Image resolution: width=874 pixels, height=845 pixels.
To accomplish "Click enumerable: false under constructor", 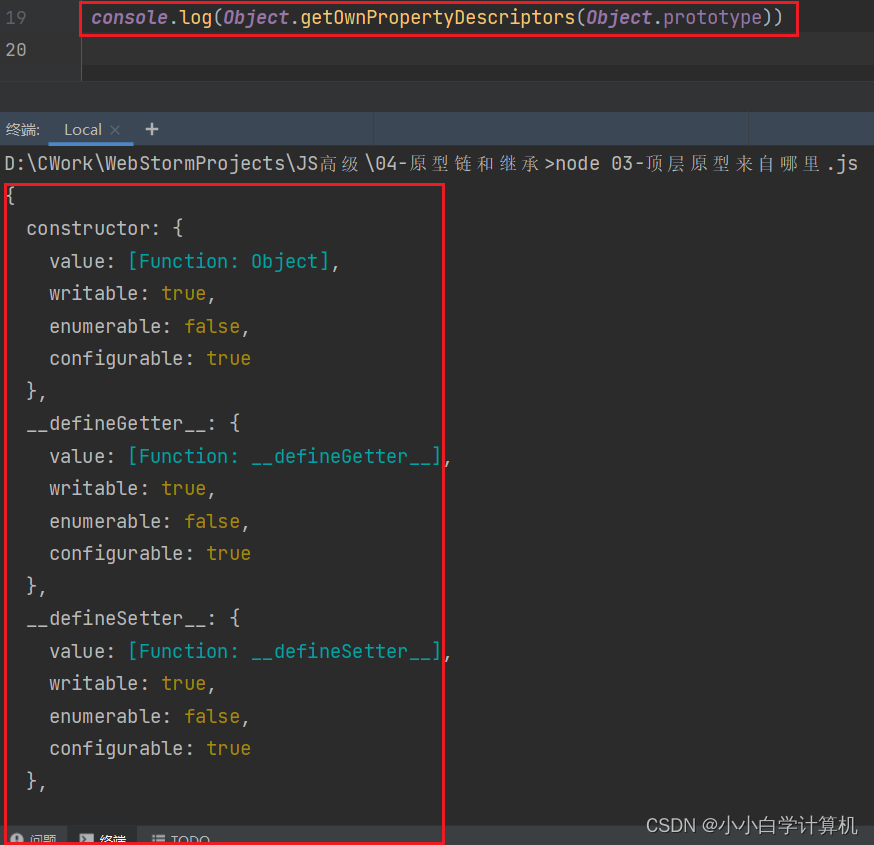I will pyautogui.click(x=149, y=326).
